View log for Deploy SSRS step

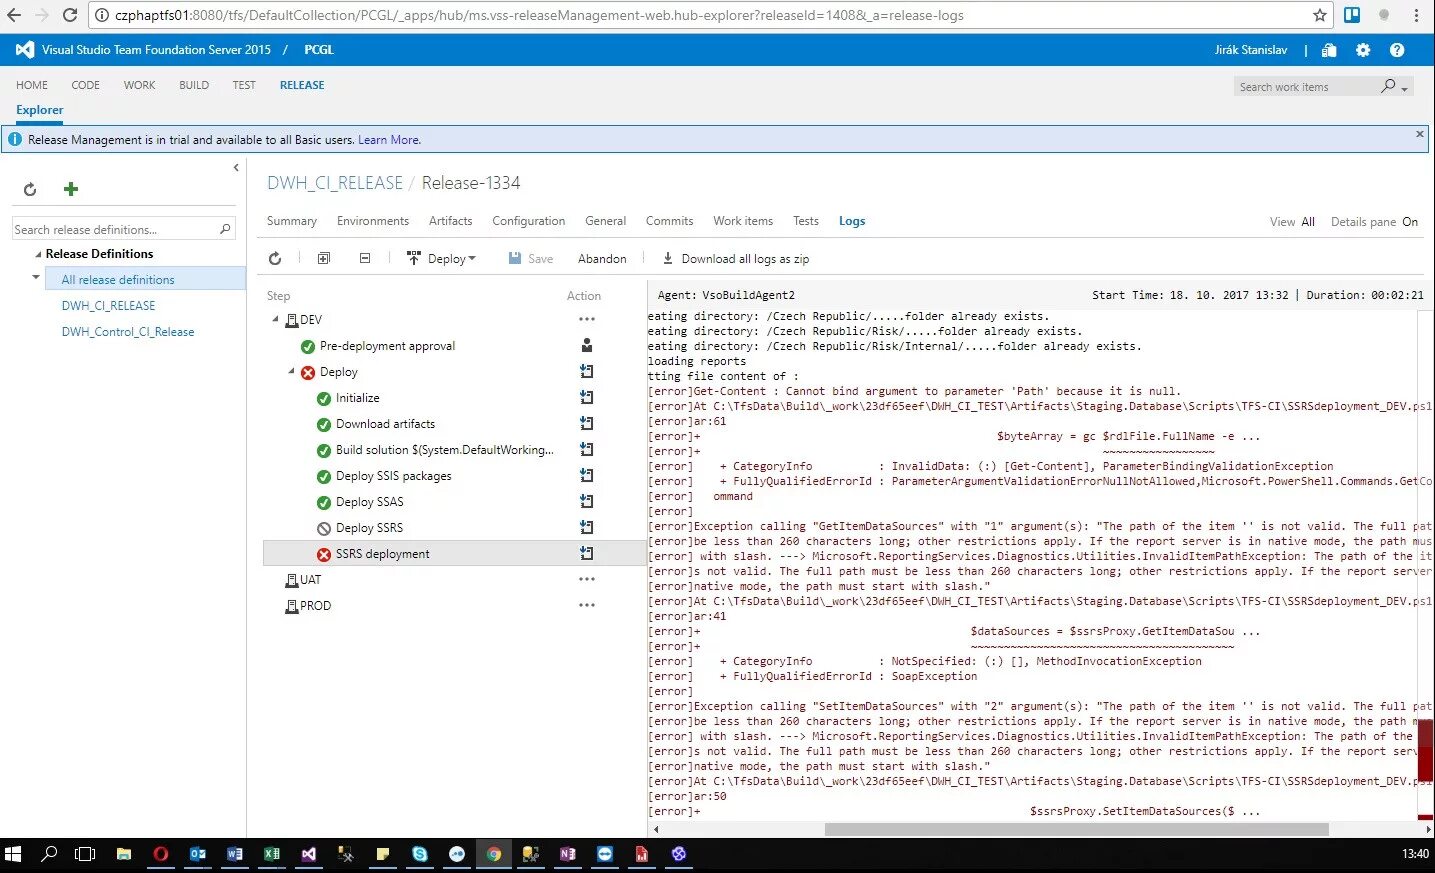(586, 527)
